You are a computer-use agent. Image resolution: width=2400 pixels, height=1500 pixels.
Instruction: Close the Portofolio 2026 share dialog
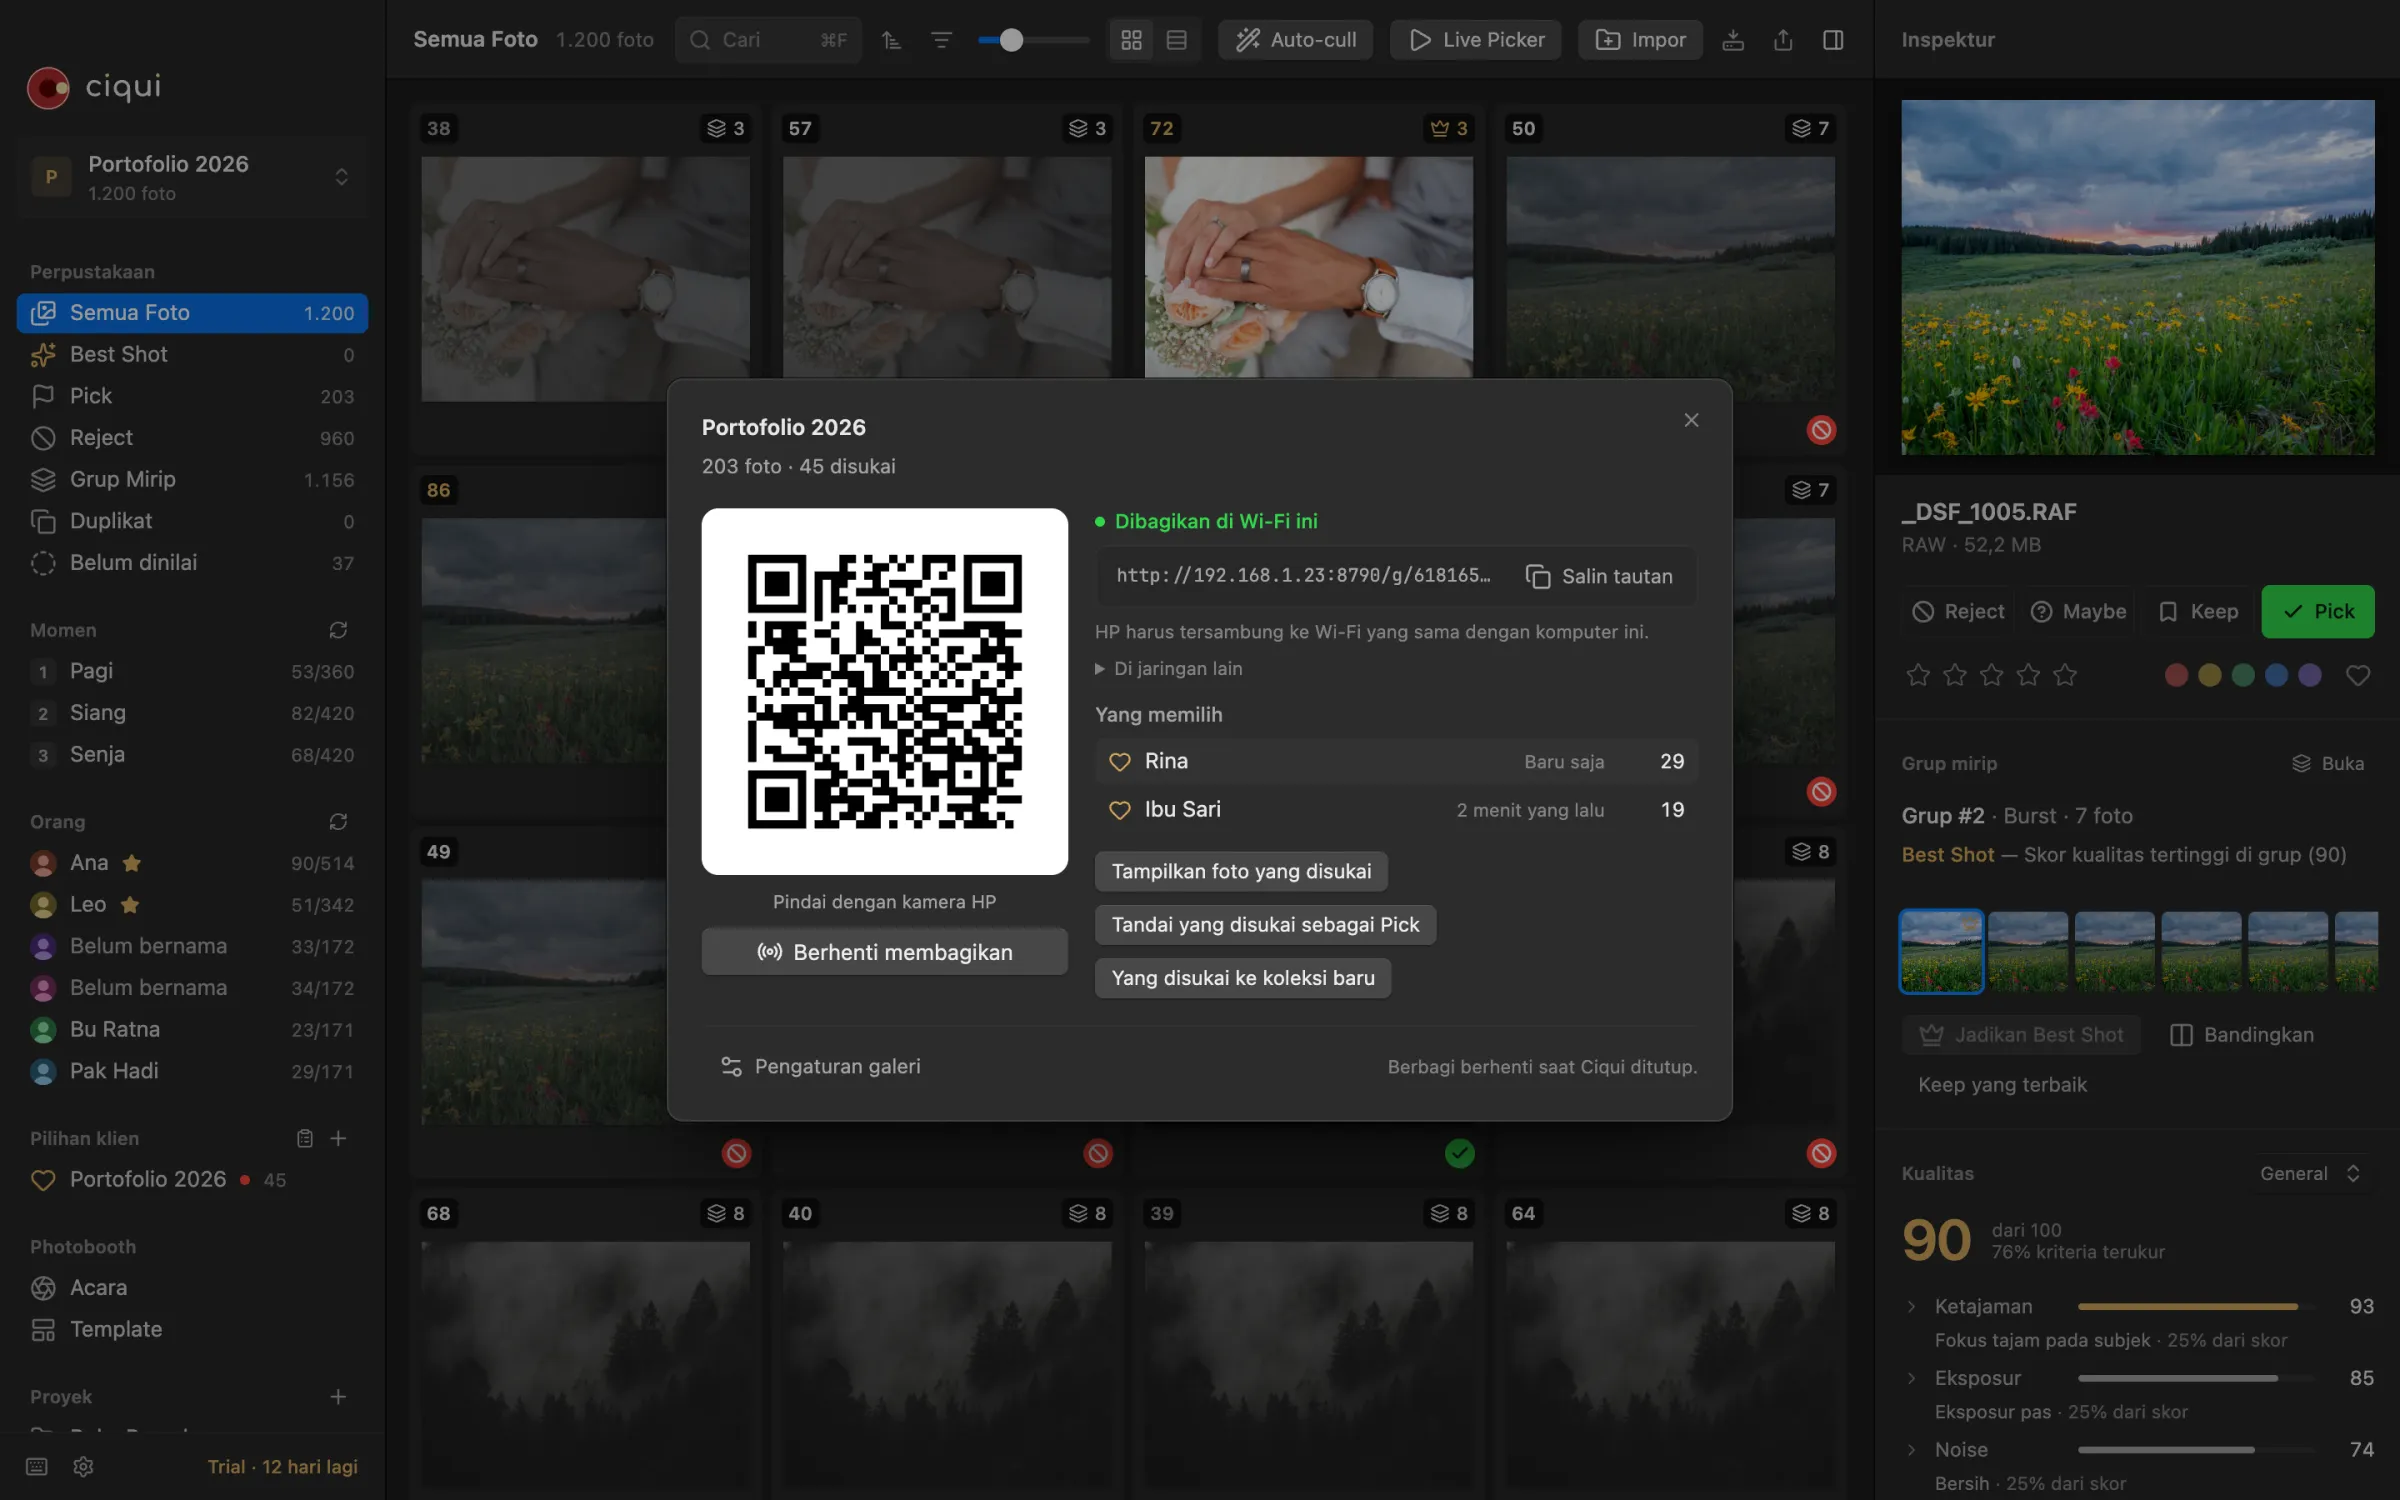(1691, 420)
